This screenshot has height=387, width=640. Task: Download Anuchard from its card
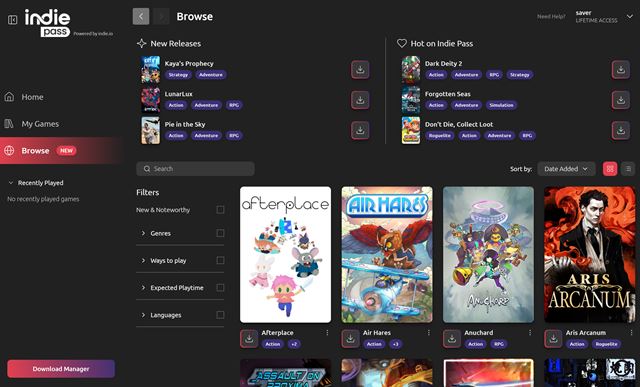click(451, 338)
